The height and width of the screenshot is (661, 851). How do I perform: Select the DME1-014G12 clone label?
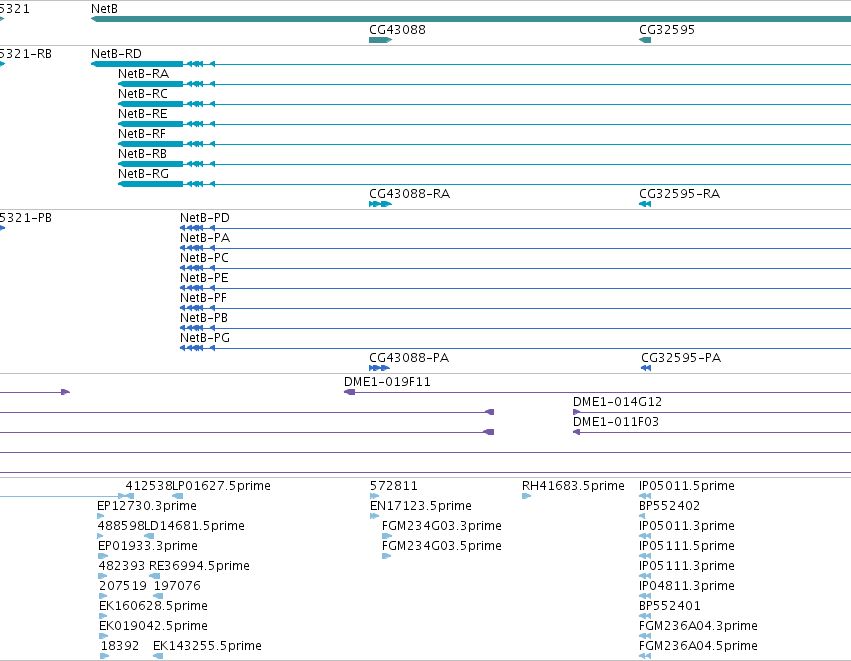point(618,402)
